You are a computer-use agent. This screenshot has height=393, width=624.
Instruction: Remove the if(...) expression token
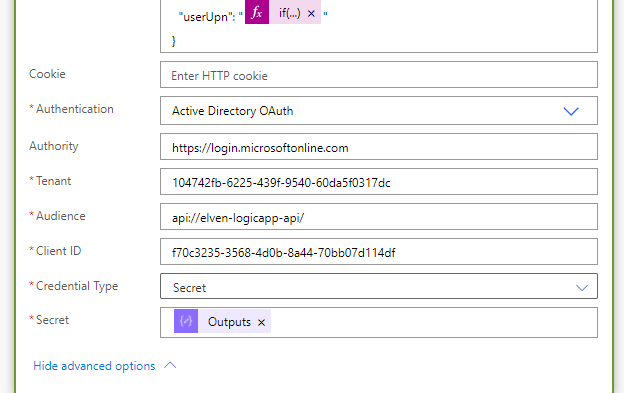[311, 14]
